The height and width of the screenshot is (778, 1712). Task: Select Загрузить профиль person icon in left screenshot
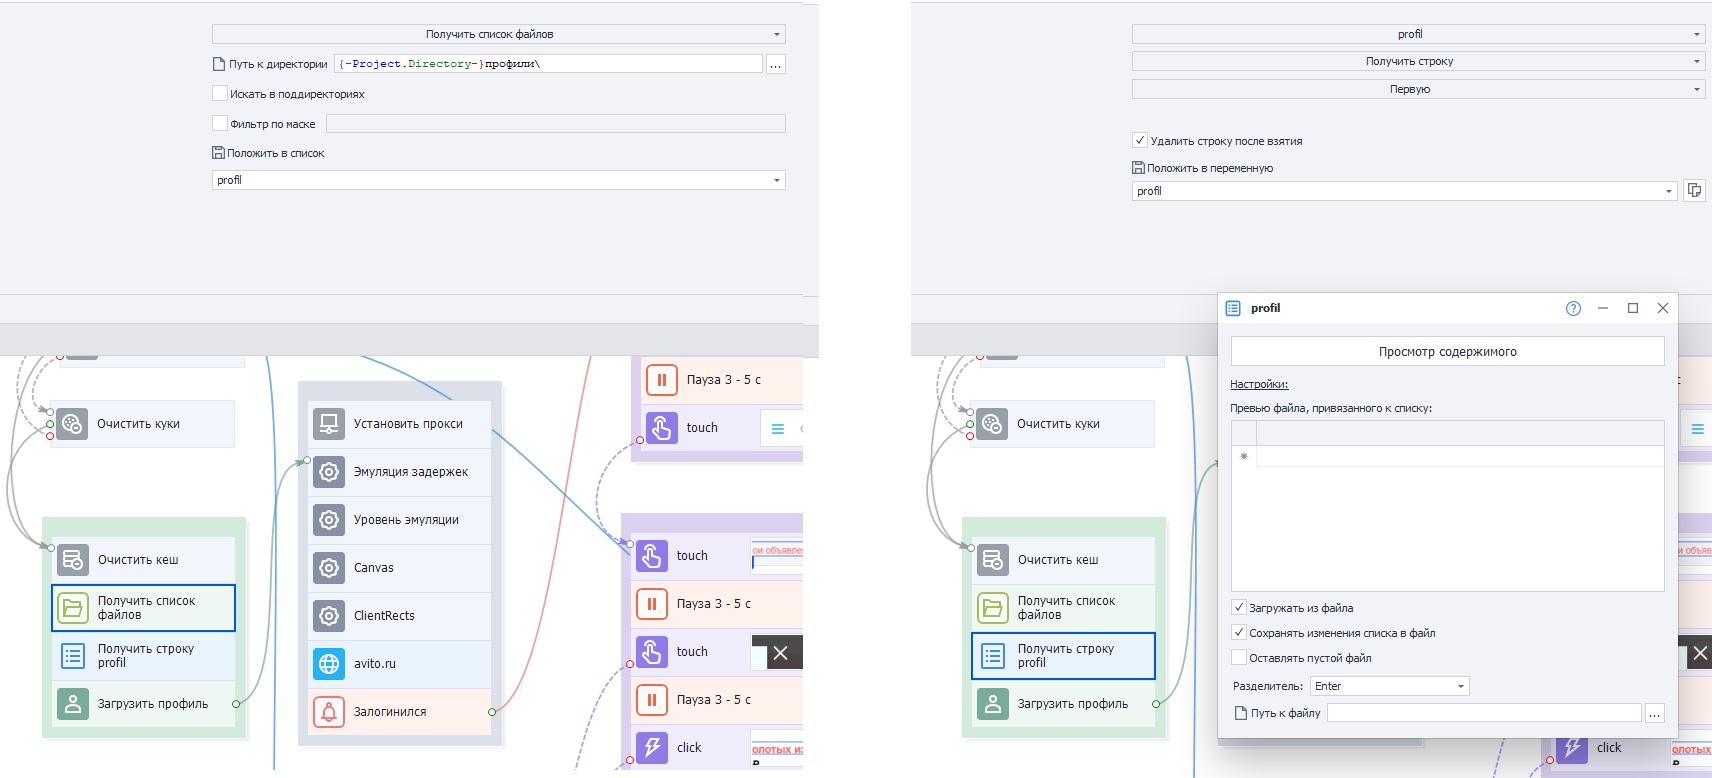pyautogui.click(x=73, y=703)
